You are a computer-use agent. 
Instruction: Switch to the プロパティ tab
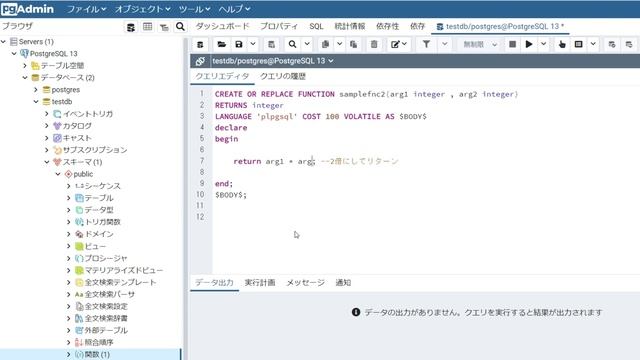pos(279,27)
